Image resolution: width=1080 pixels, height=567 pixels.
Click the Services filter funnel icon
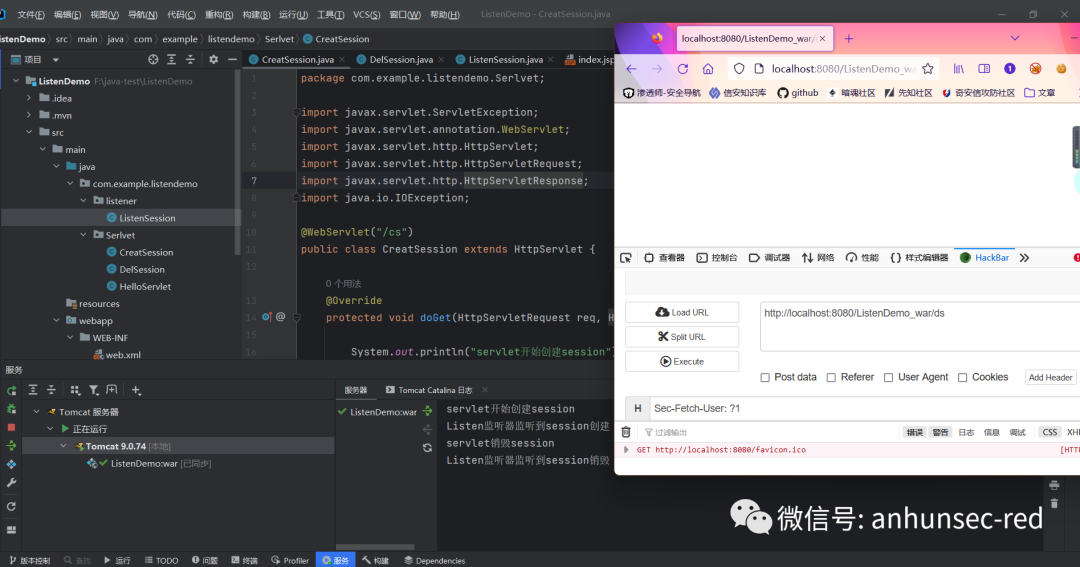tap(94, 390)
